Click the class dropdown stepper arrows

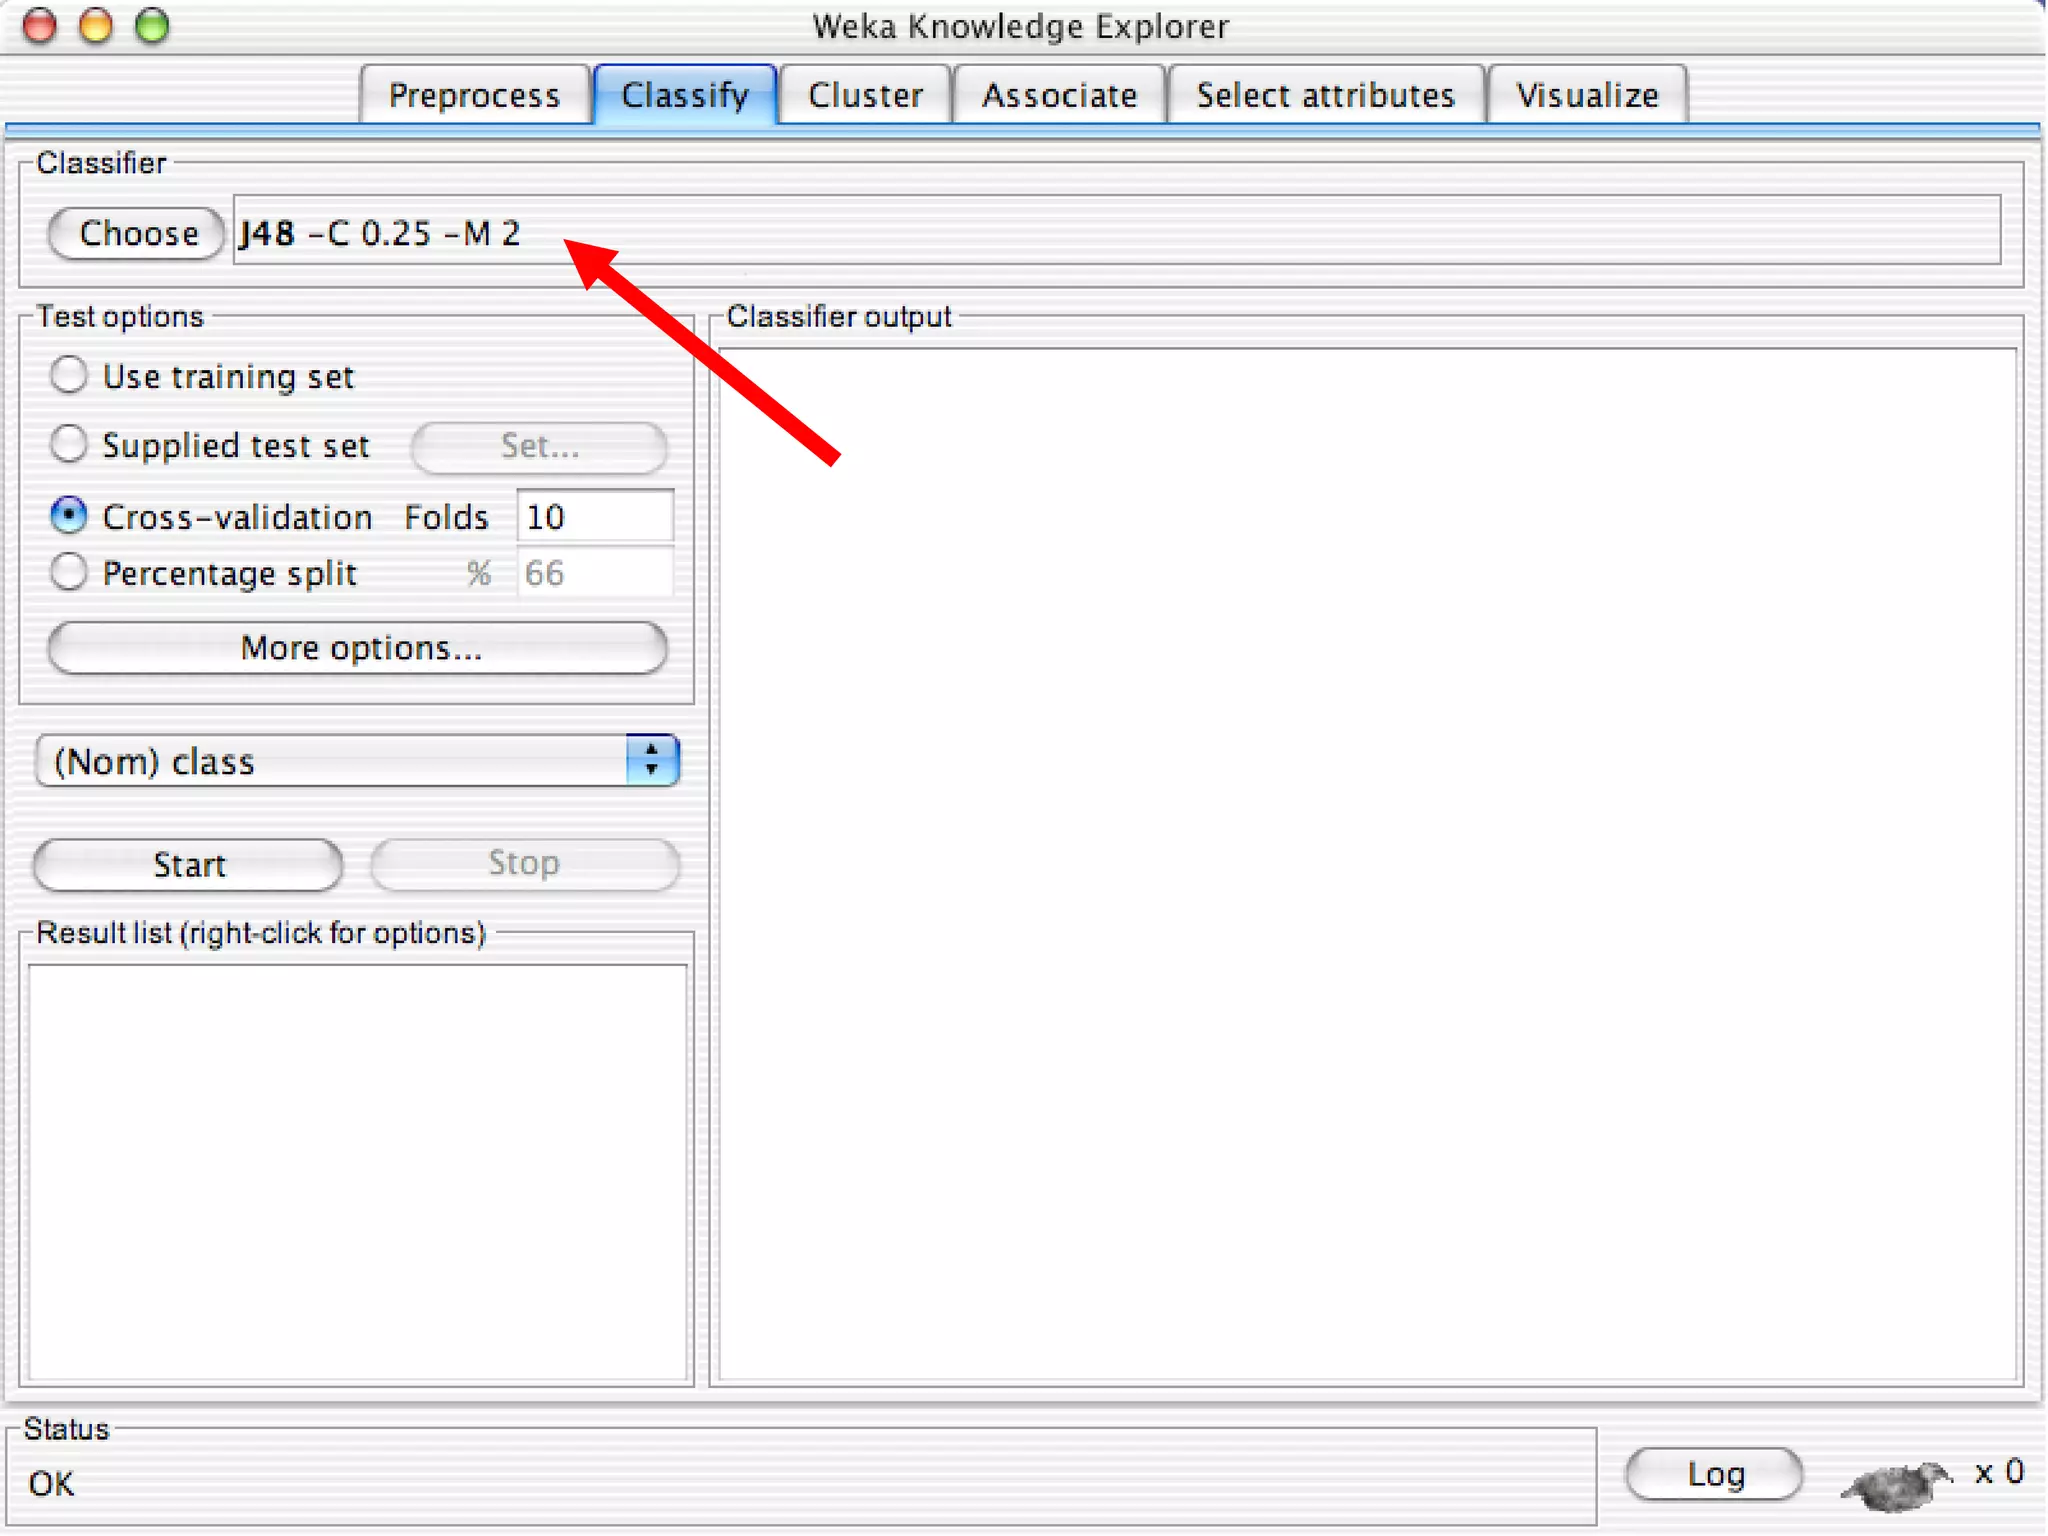click(x=652, y=761)
